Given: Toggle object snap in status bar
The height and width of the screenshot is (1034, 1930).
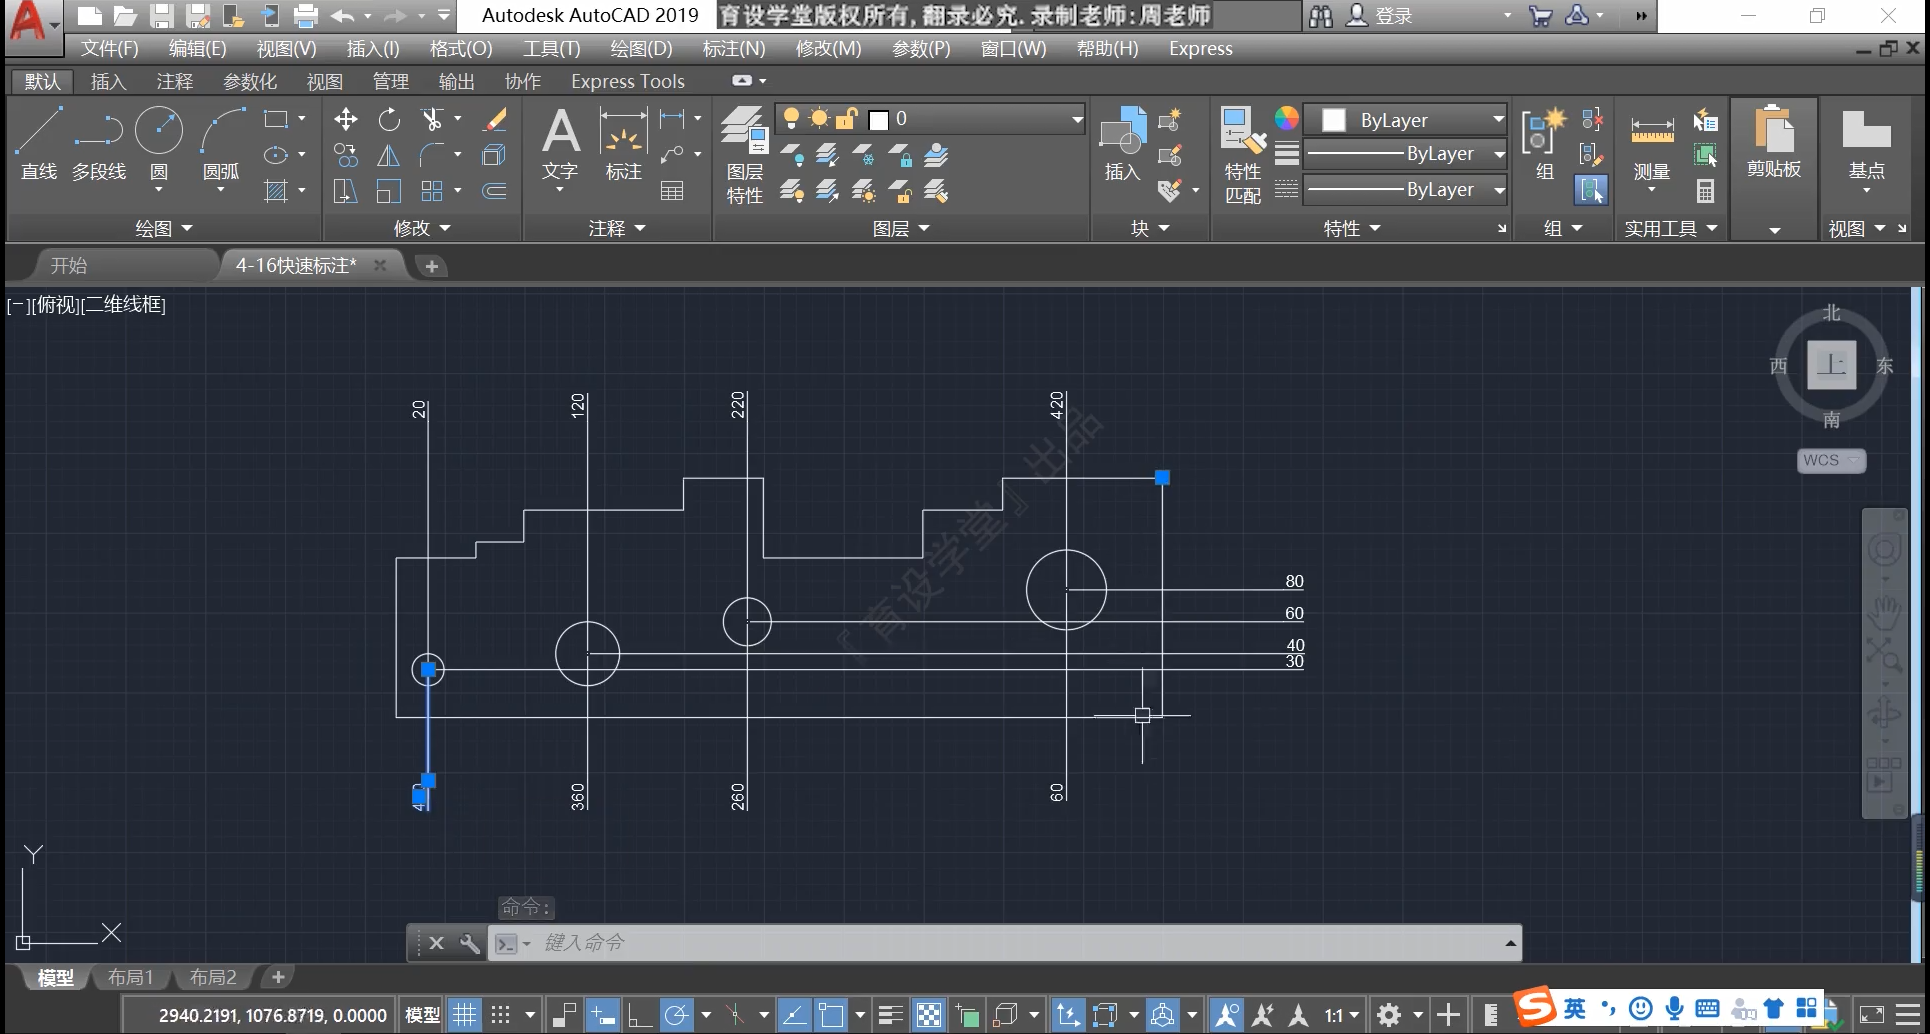Looking at the screenshot, I should 831,1015.
